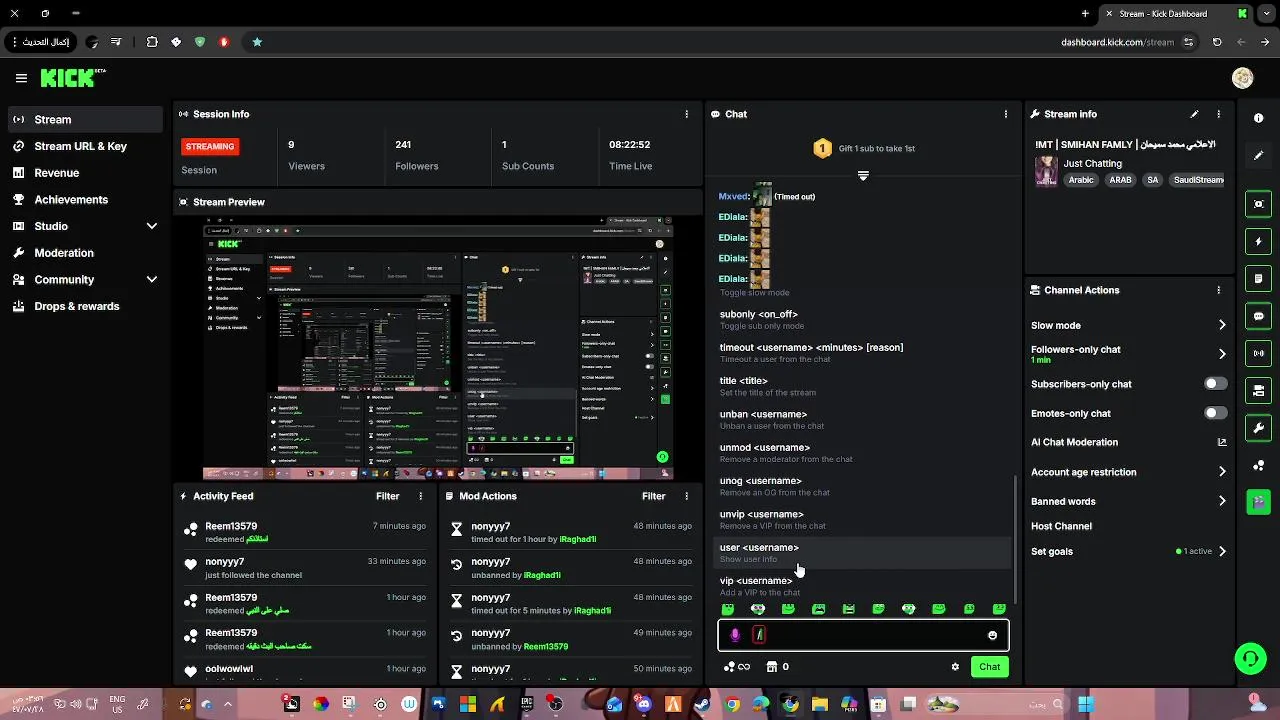Viewport: 1280px width, 720px height.
Task: Open Drops & rewards page
Action: [77, 306]
